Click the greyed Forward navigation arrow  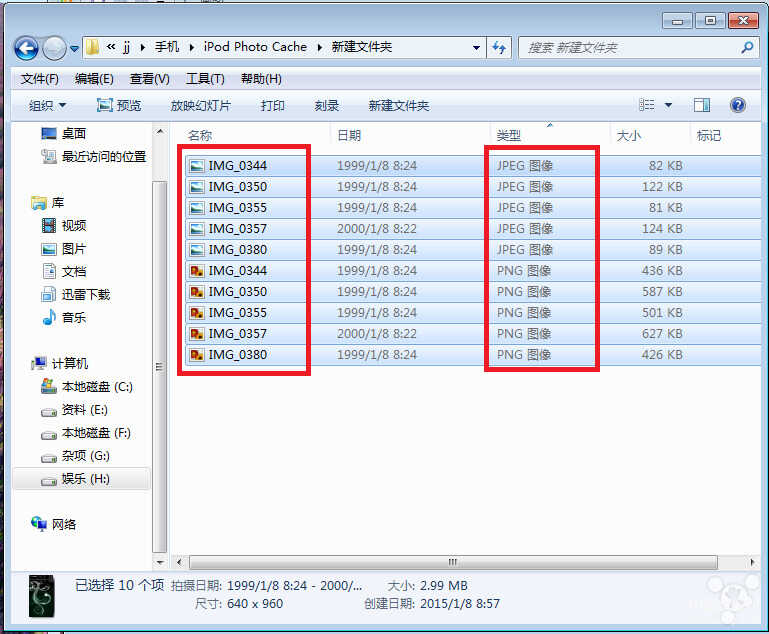coord(54,48)
